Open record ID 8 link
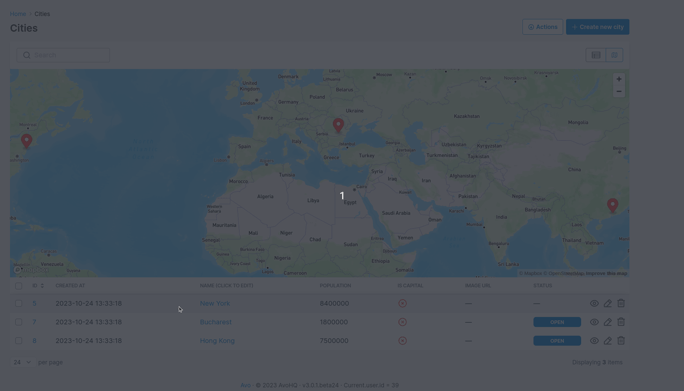This screenshot has height=391, width=684. coord(34,341)
